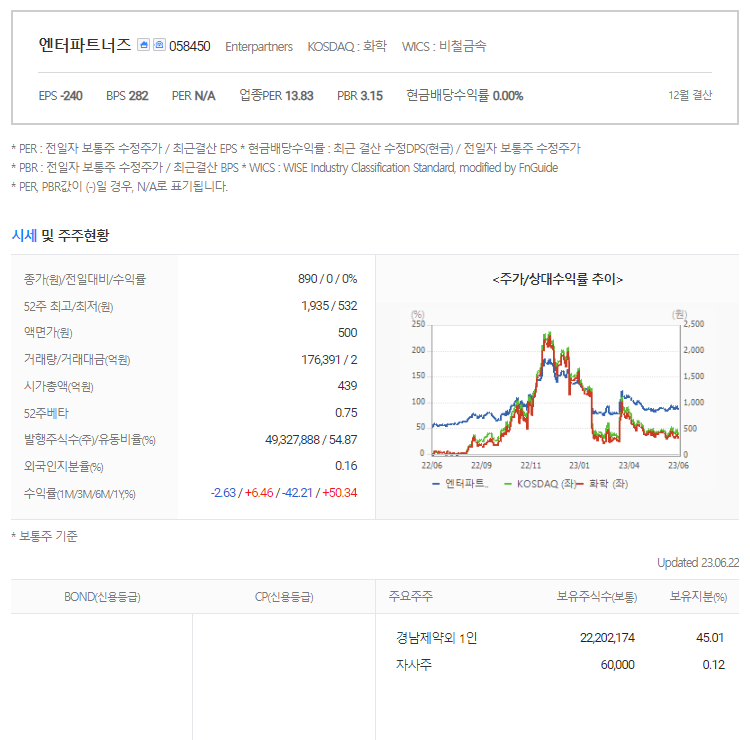This screenshot has height=740, width=750.
Task: Click the 수익률(1M/3M/6M/1Y,%) row label
Action: tap(80, 494)
